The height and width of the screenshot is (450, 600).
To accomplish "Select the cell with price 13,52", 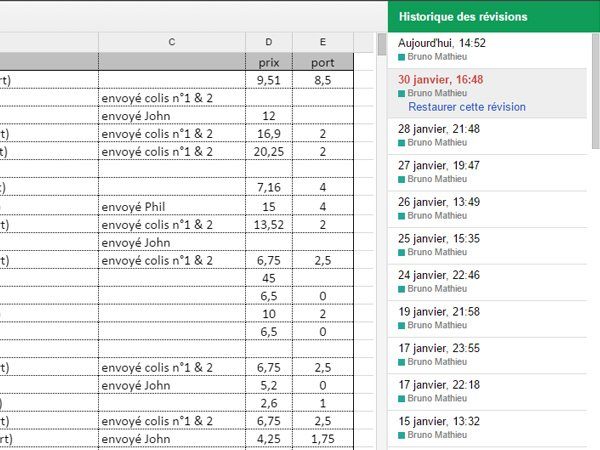I will 269,225.
